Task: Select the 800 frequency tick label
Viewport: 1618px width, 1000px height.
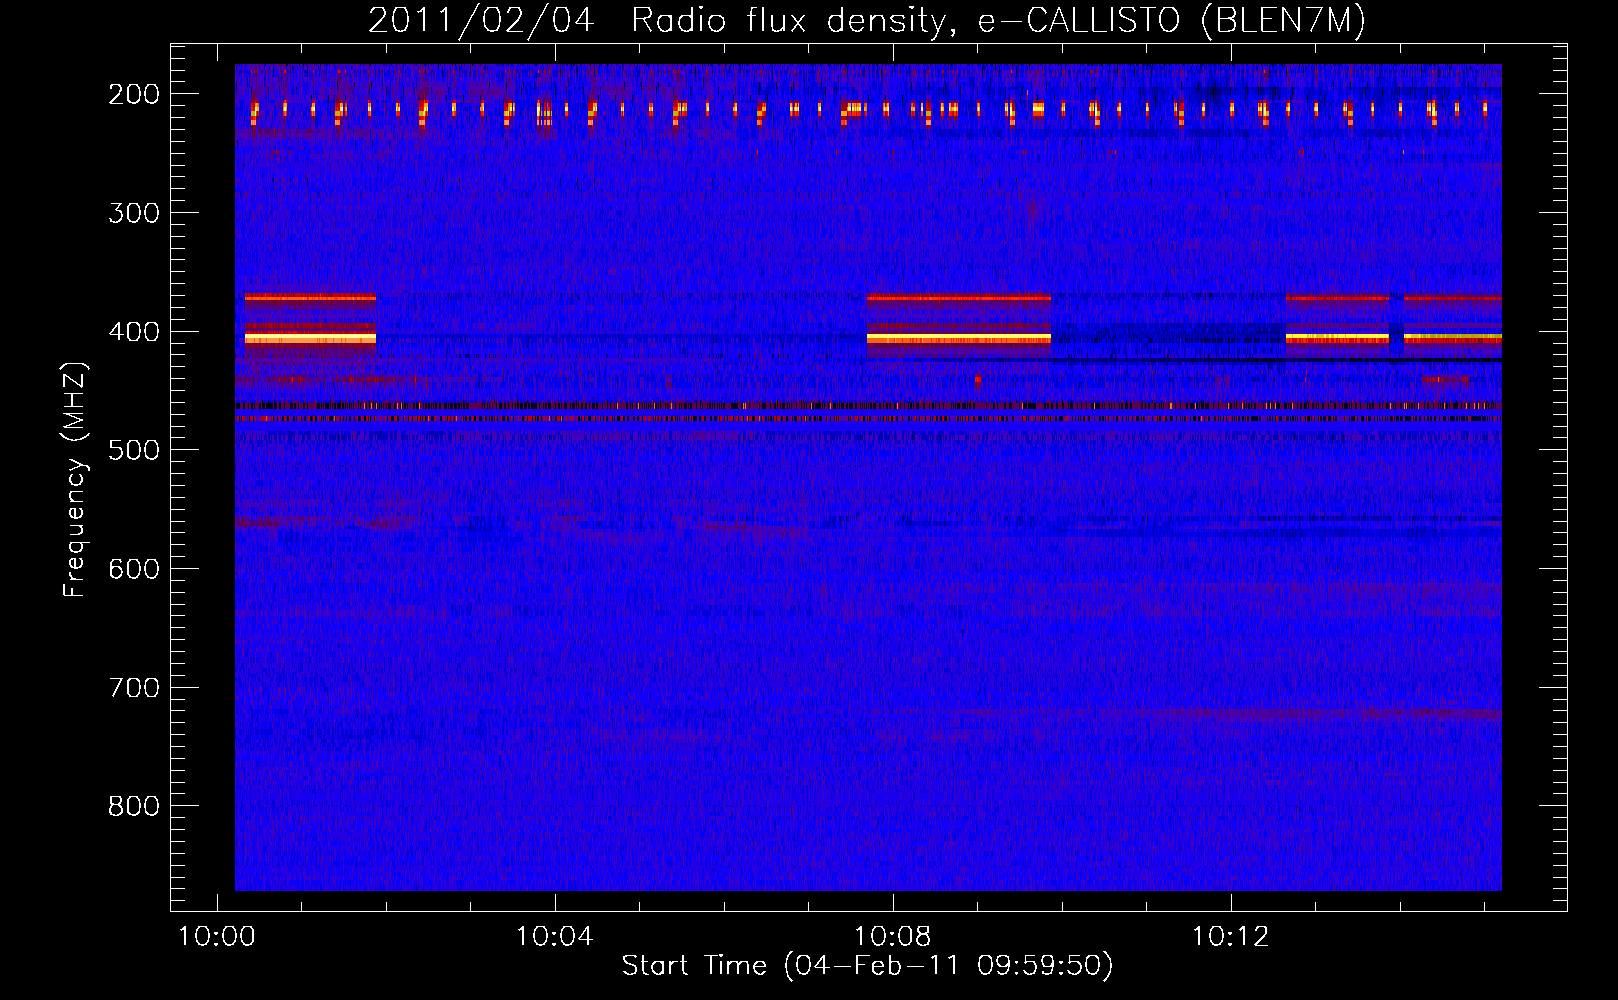Action: (134, 806)
